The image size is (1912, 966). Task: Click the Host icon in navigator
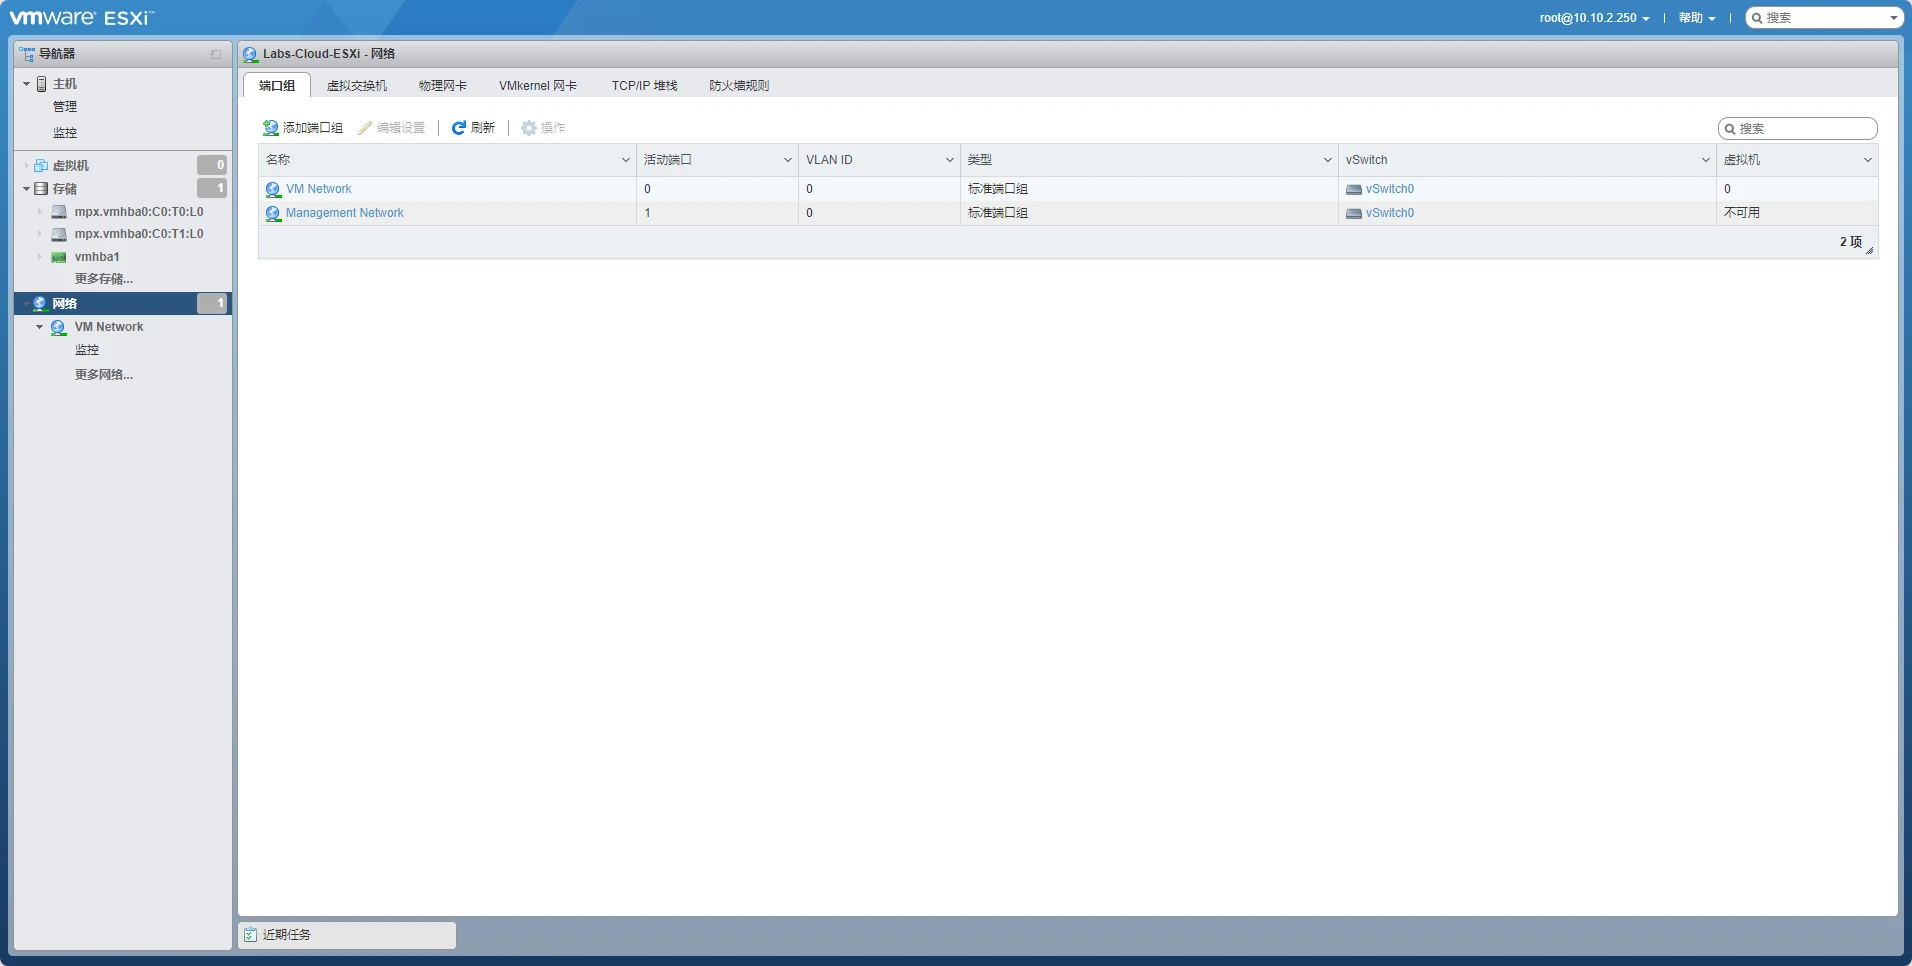pos(42,84)
